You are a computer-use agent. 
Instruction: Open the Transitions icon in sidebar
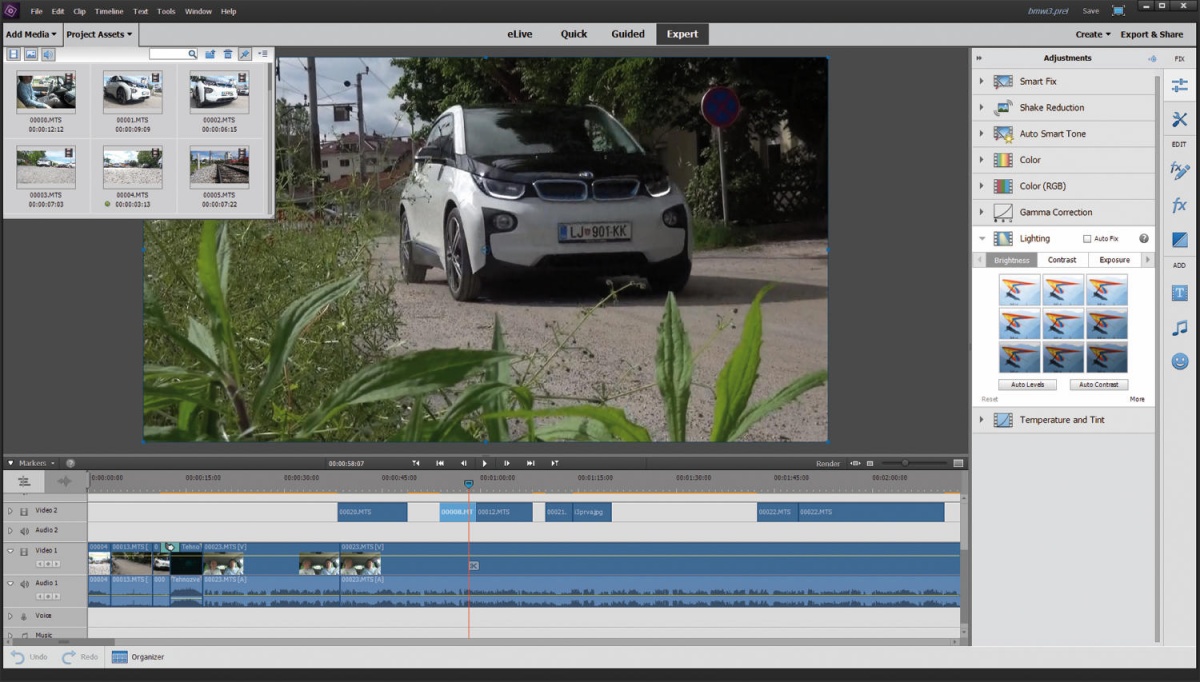tap(1180, 240)
